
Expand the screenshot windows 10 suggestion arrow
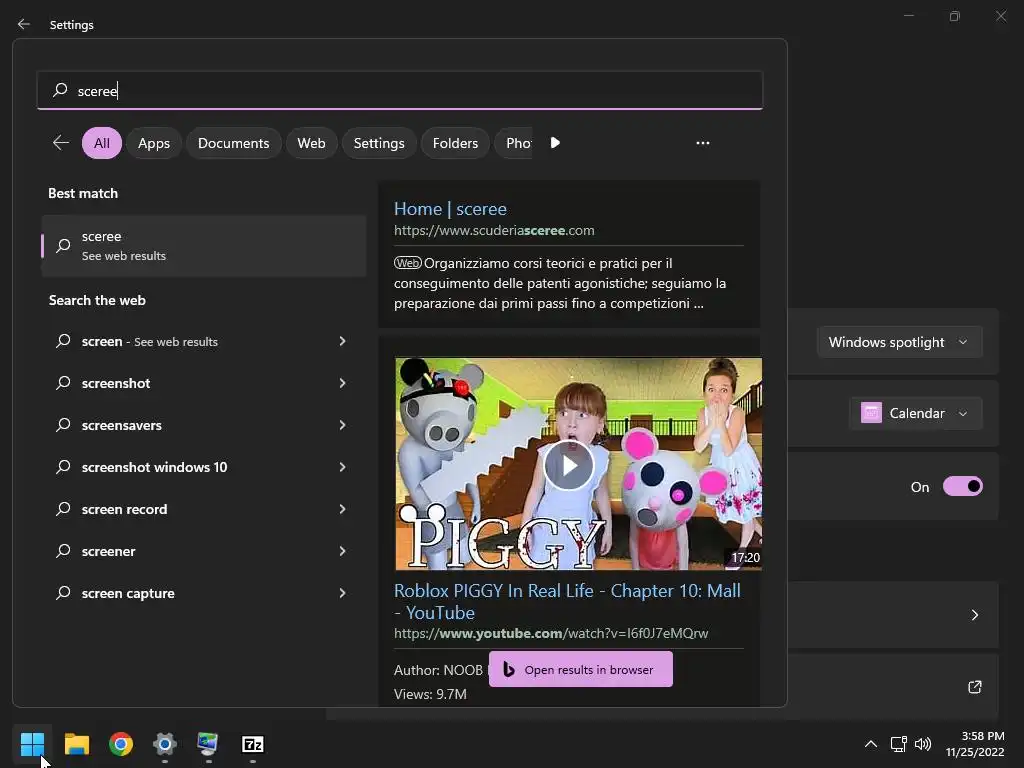tap(342, 467)
